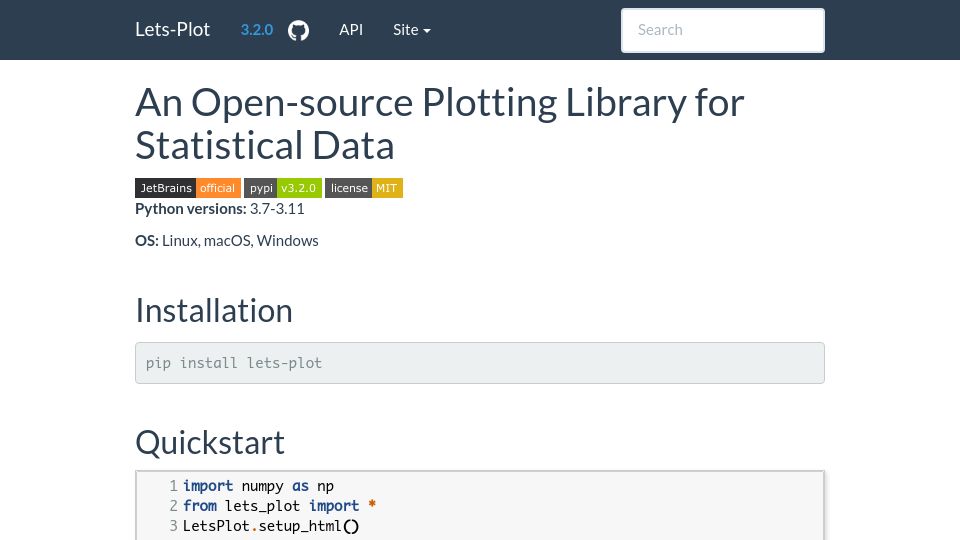Screen dimensions: 960x540
Task: Focus the Search input field
Action: [722, 30]
